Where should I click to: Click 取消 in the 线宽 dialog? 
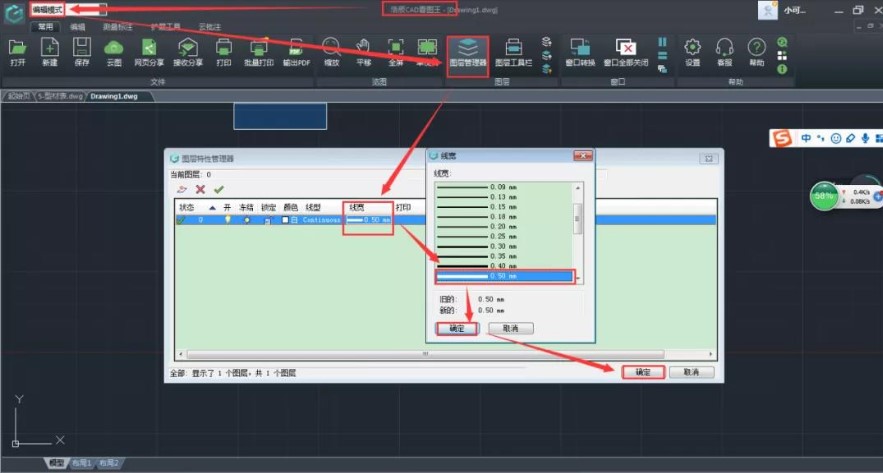[x=510, y=328]
